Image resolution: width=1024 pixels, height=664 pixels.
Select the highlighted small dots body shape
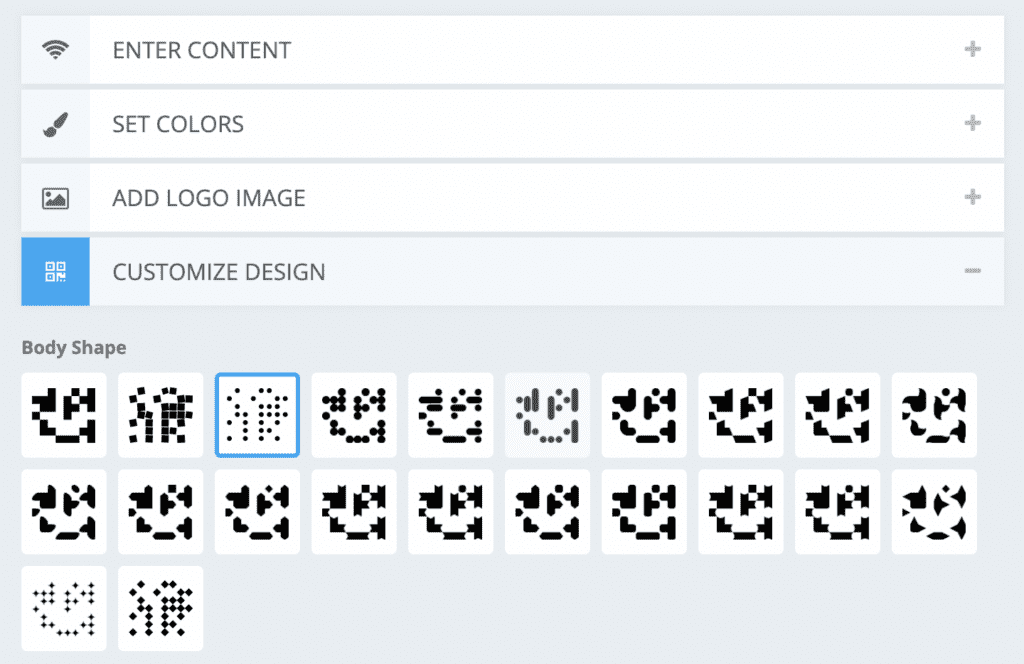coord(257,415)
